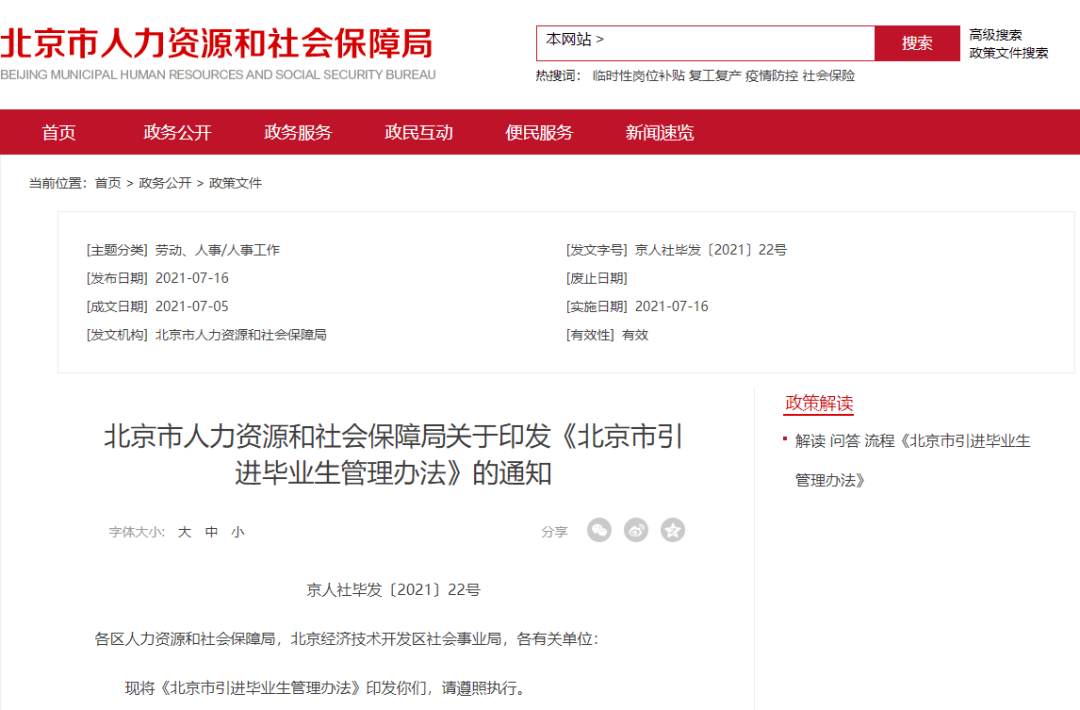Open the 便民服务 menu item
1080x710 pixels.
pos(538,131)
